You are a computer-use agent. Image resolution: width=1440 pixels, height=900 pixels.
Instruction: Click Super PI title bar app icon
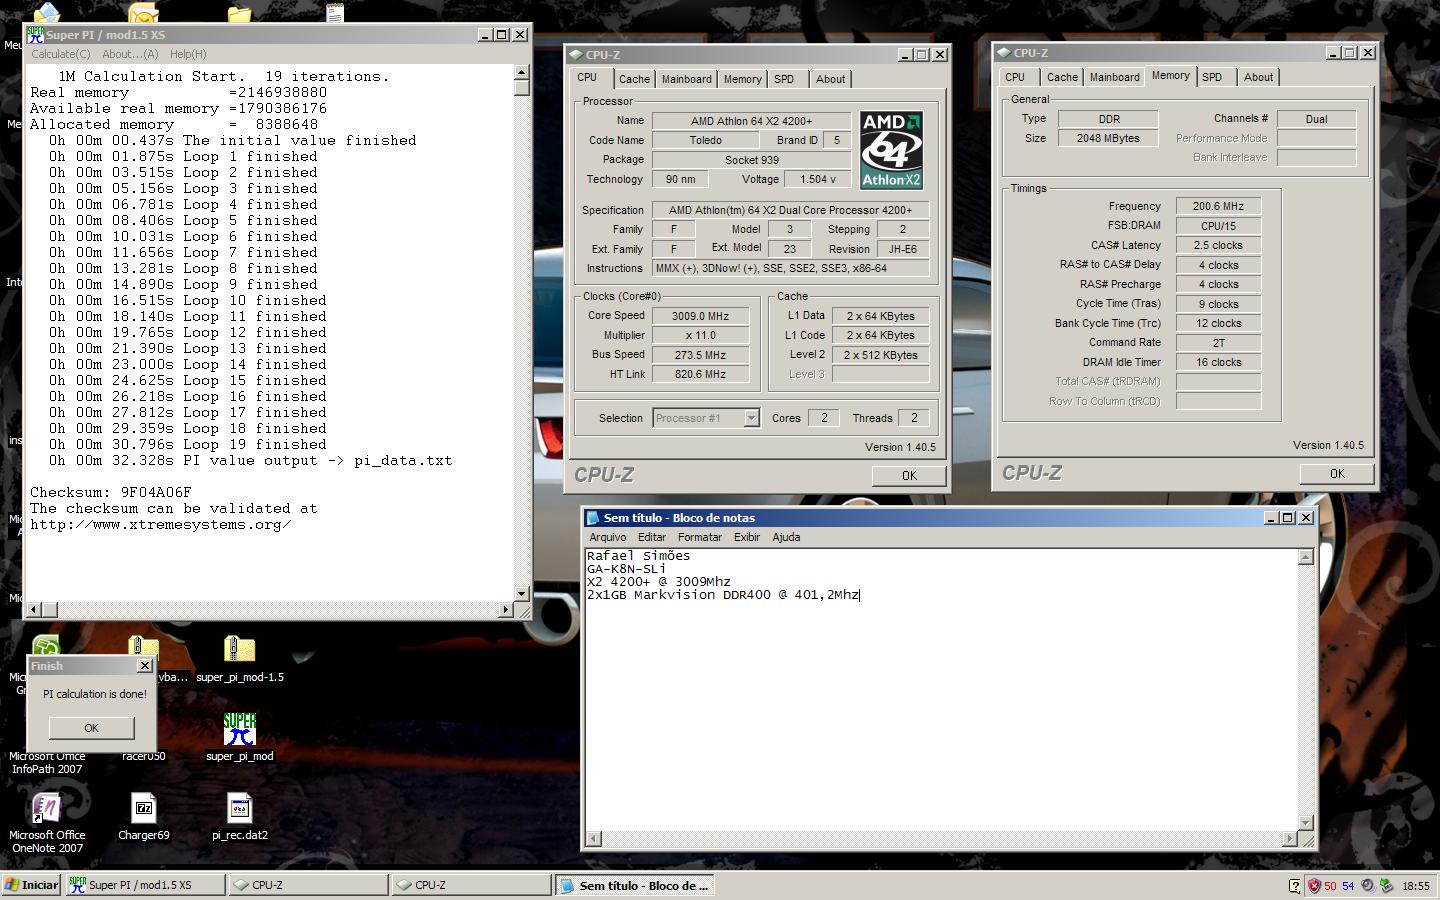[x=35, y=34]
